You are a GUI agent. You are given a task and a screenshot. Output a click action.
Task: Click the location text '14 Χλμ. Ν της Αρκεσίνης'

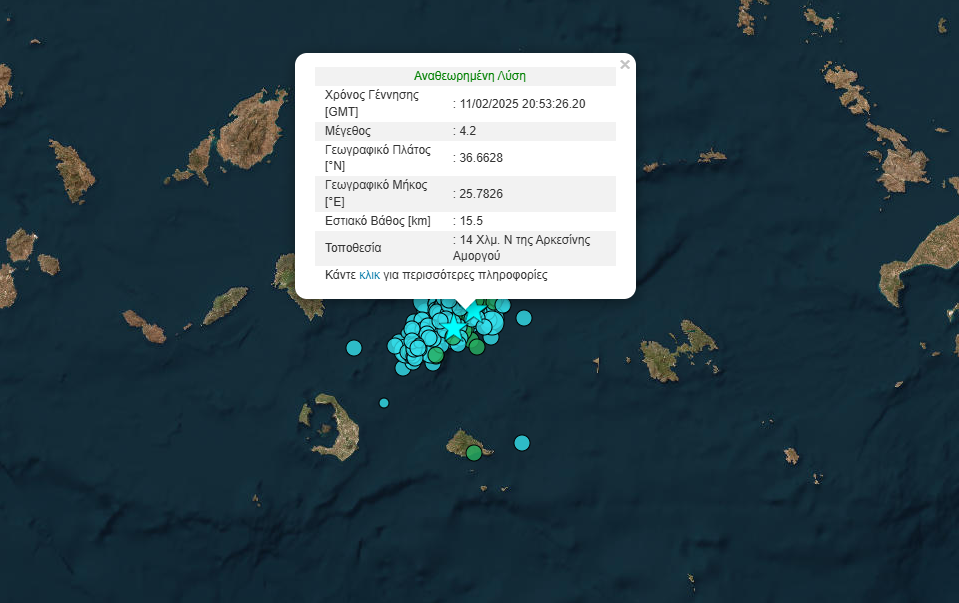coord(525,240)
